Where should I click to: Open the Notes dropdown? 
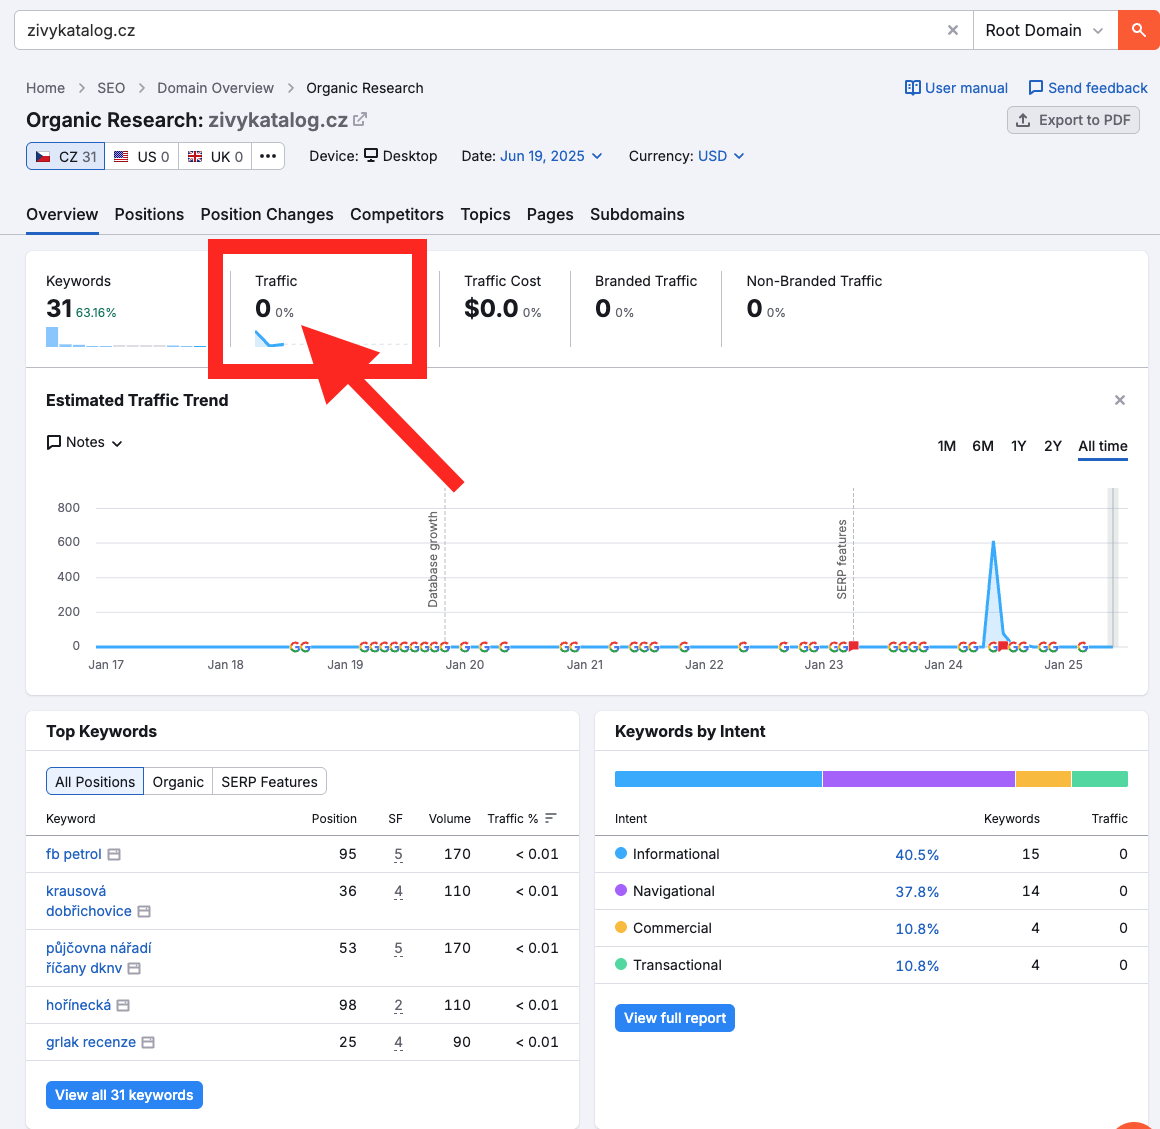[84, 442]
